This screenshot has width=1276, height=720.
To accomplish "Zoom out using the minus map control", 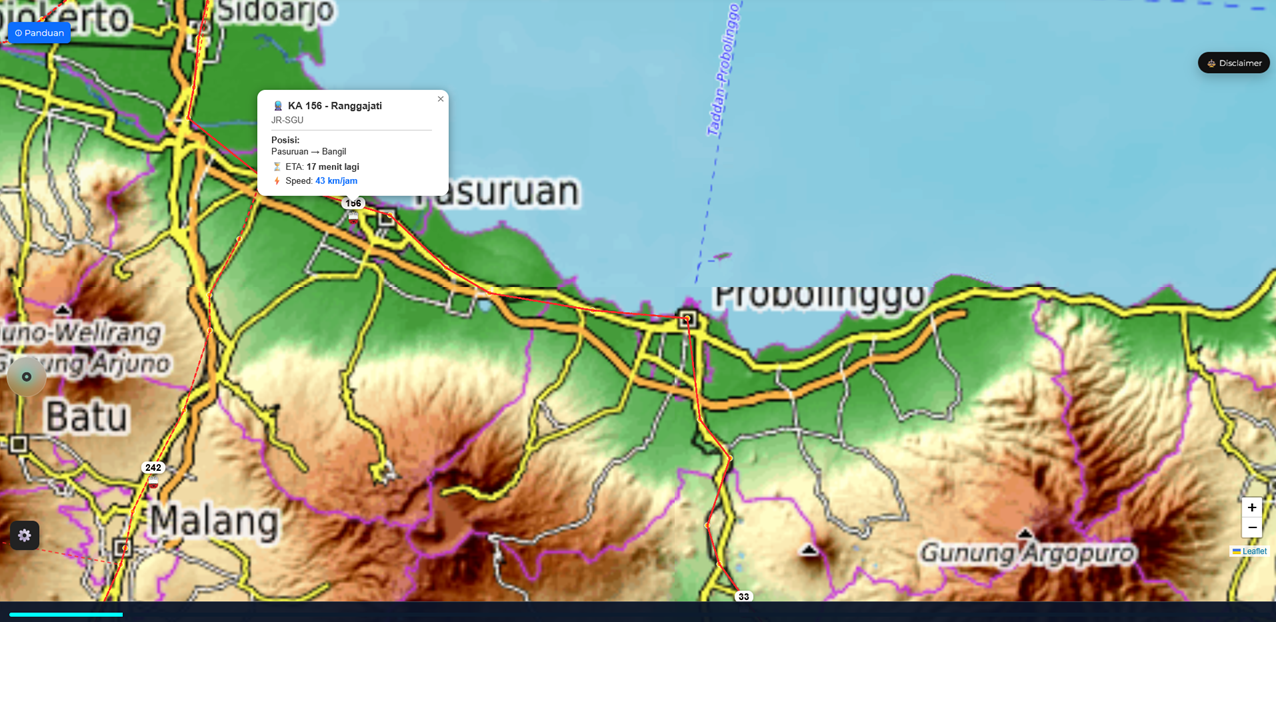I will point(1251,527).
